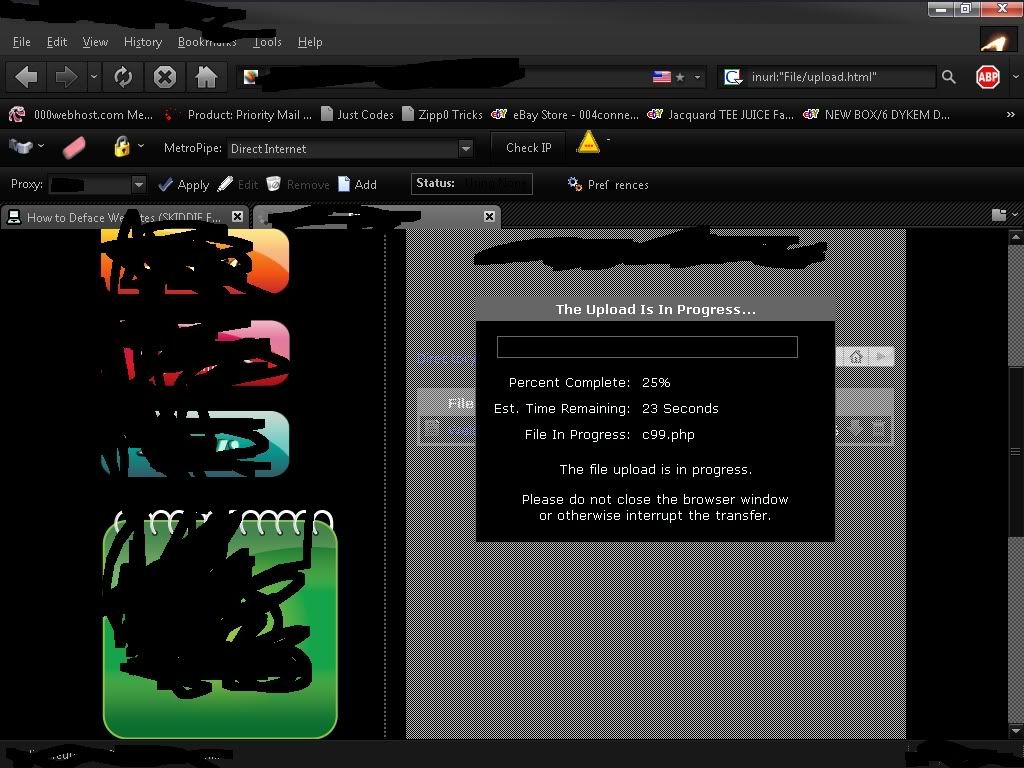This screenshot has width=1024, height=768.
Task: Add a new proxy
Action: point(357,185)
